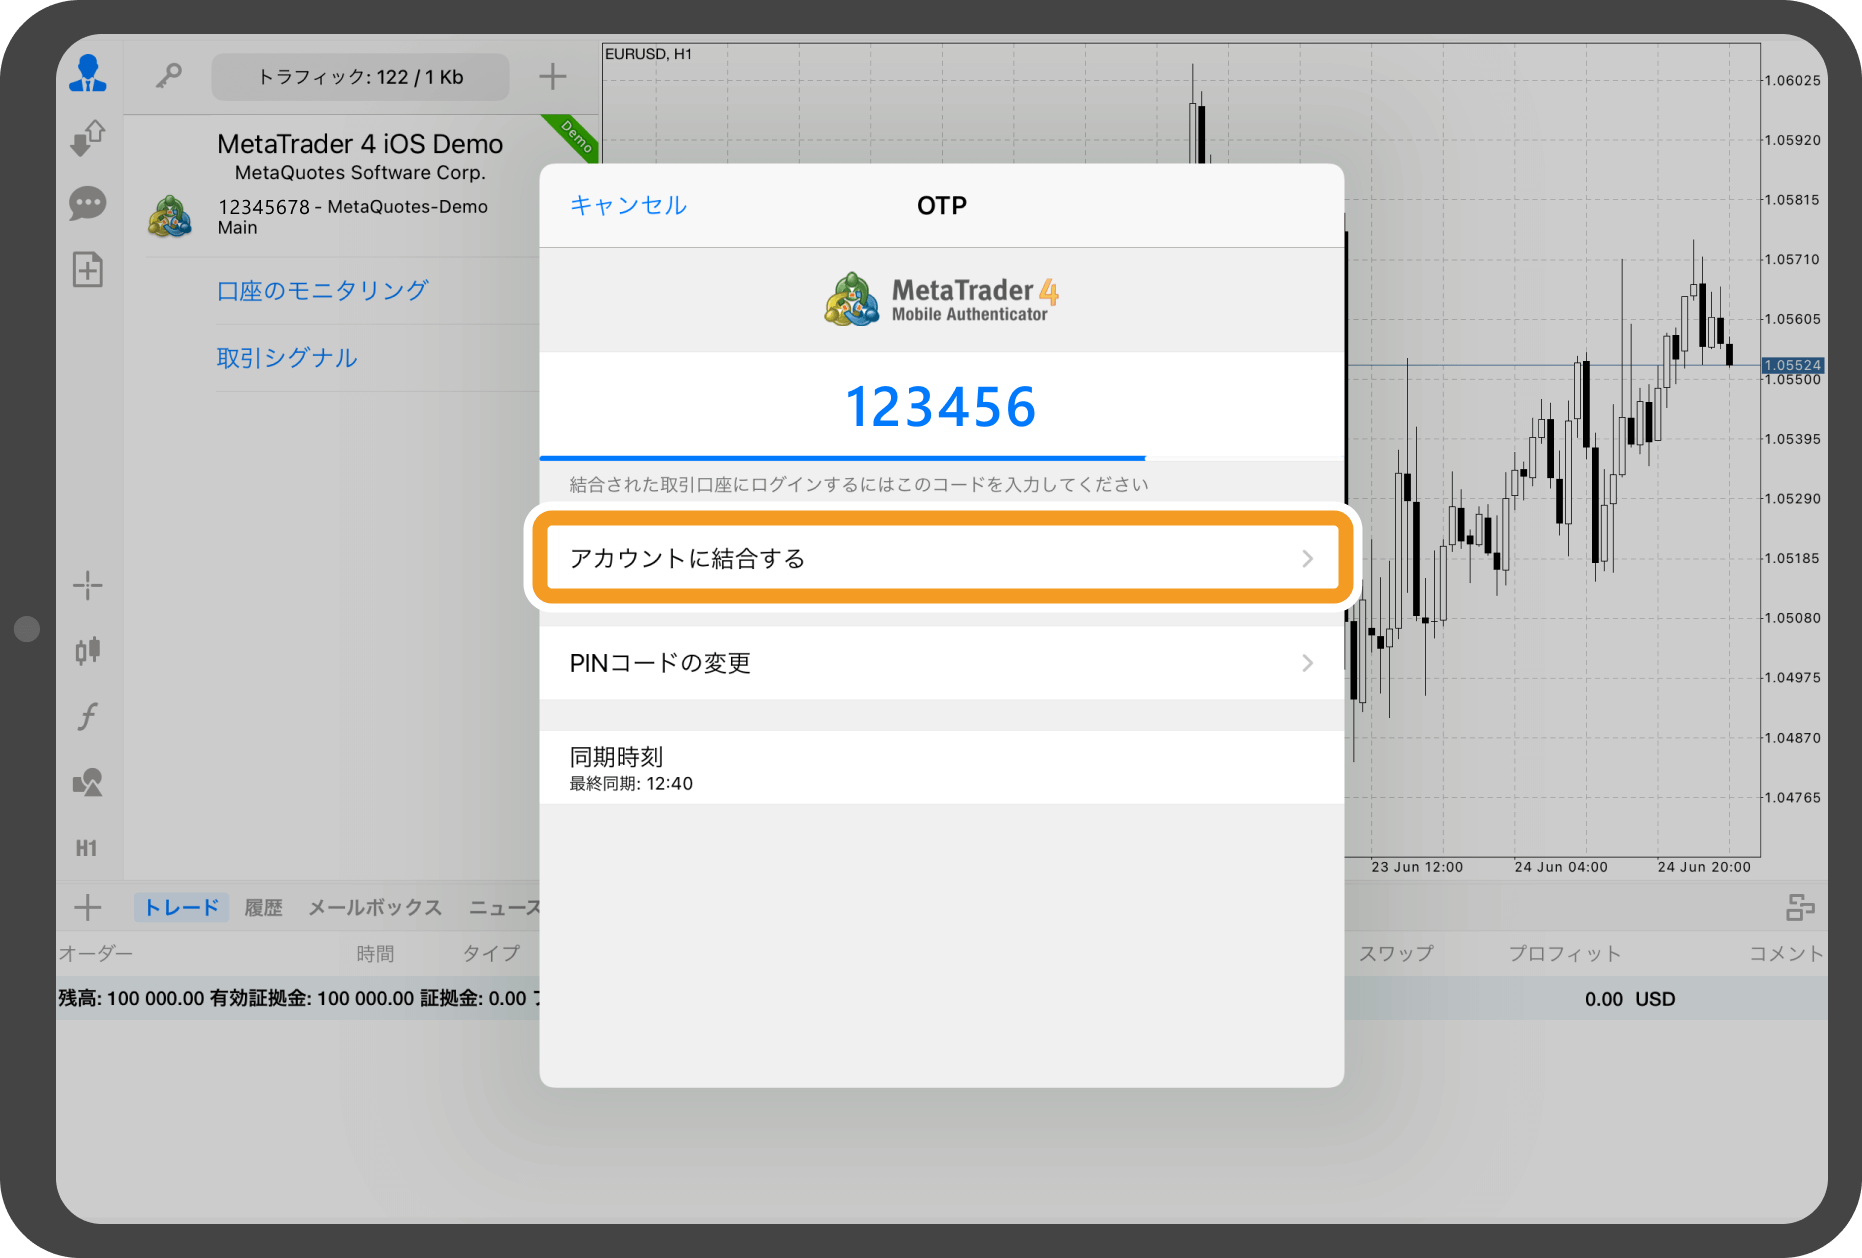This screenshot has width=1862, height=1258.
Task: Click the 24 Jun 20:00 time axis label
Action: pos(1704,867)
